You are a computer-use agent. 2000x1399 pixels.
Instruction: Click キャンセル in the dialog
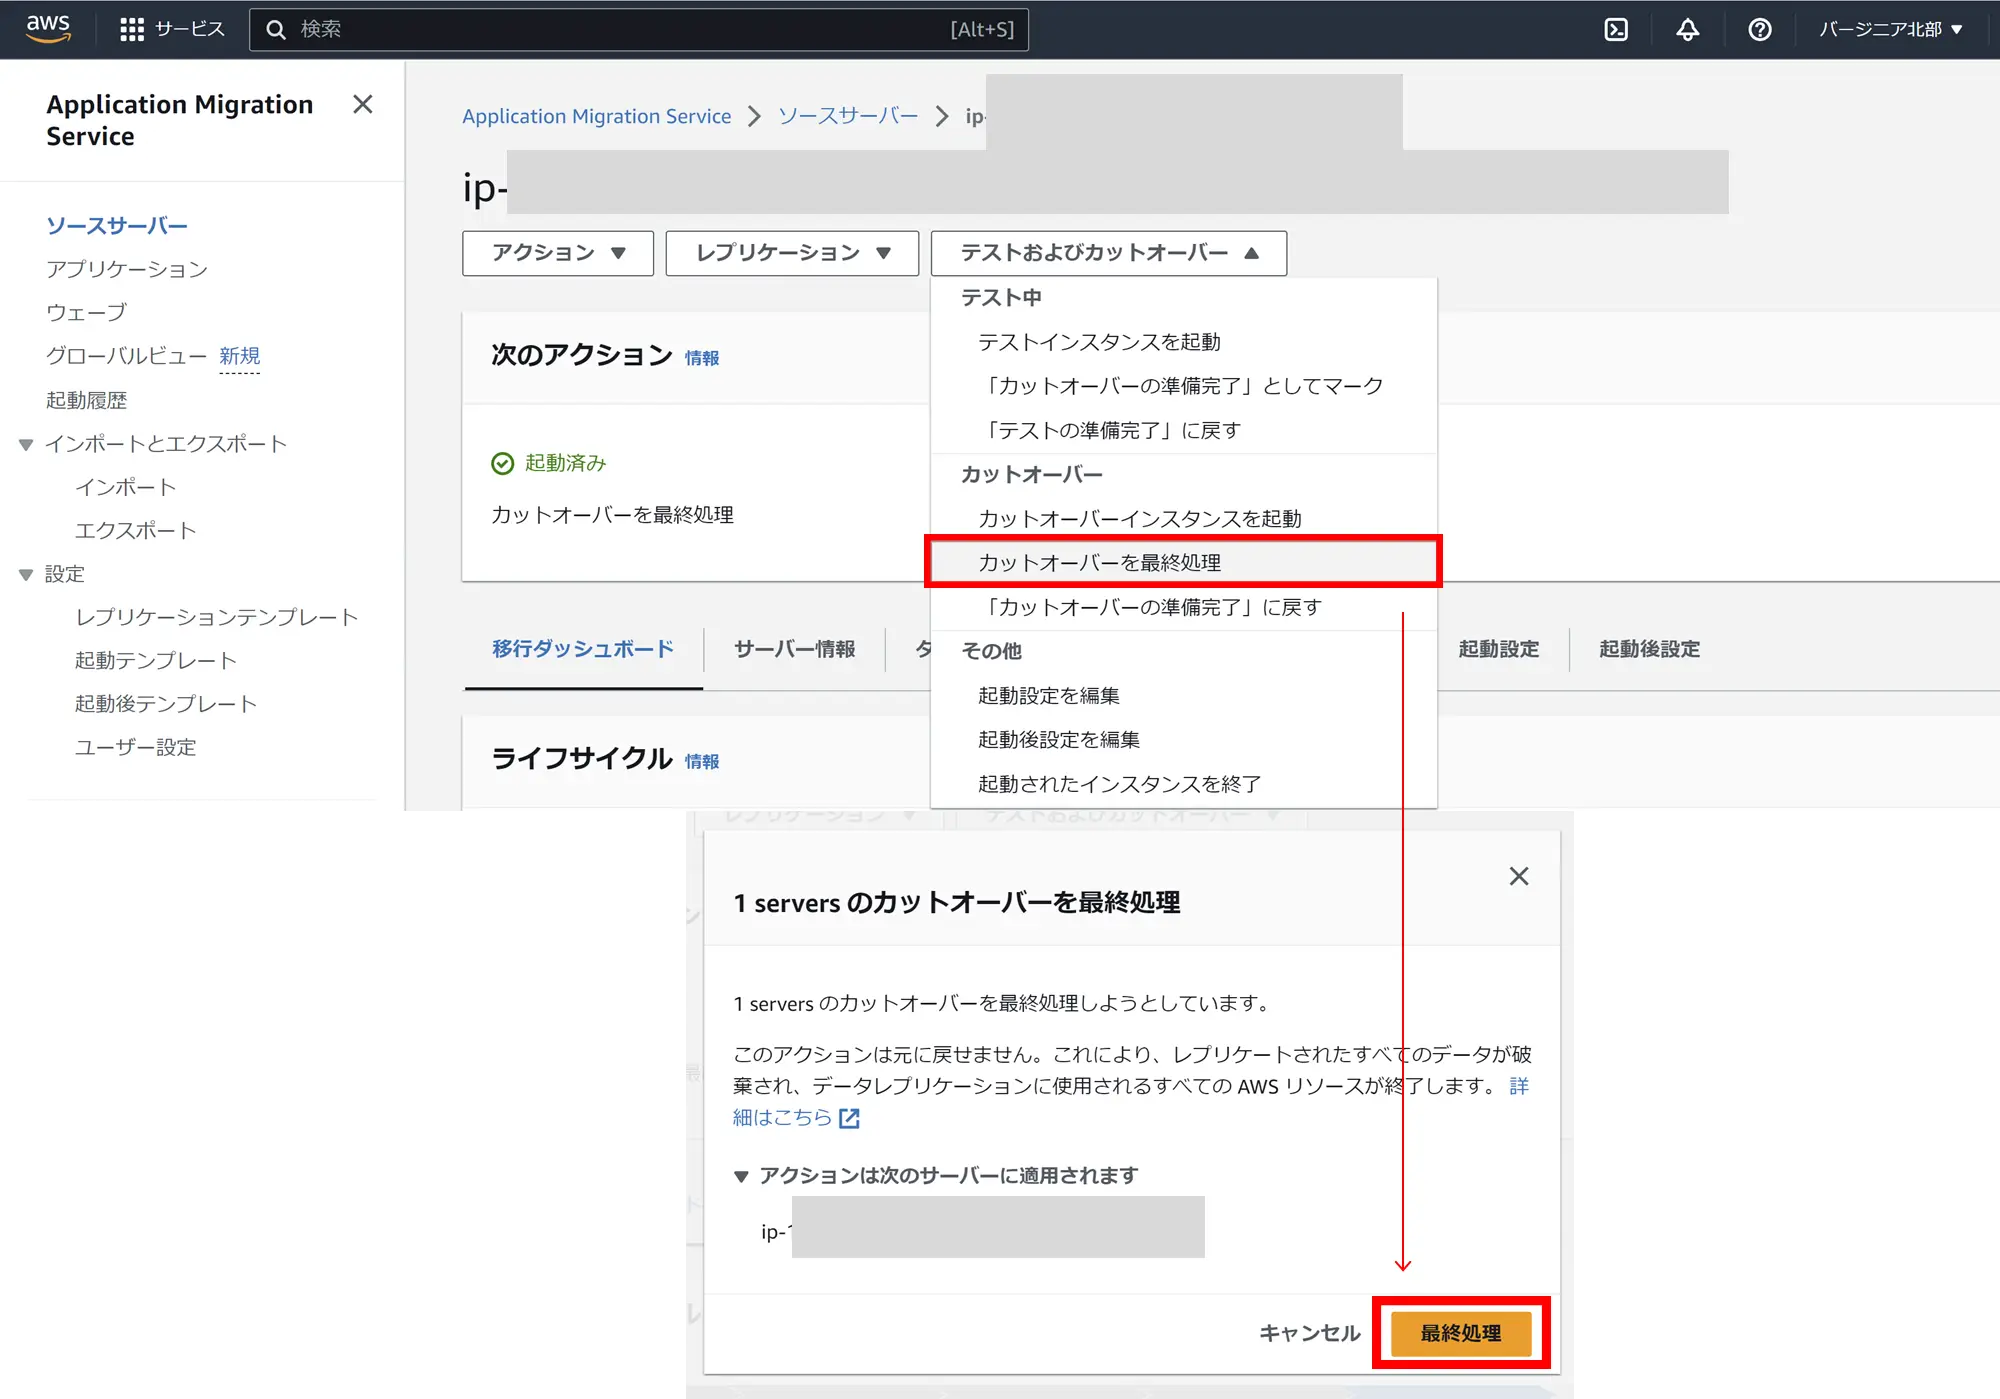1309,1333
